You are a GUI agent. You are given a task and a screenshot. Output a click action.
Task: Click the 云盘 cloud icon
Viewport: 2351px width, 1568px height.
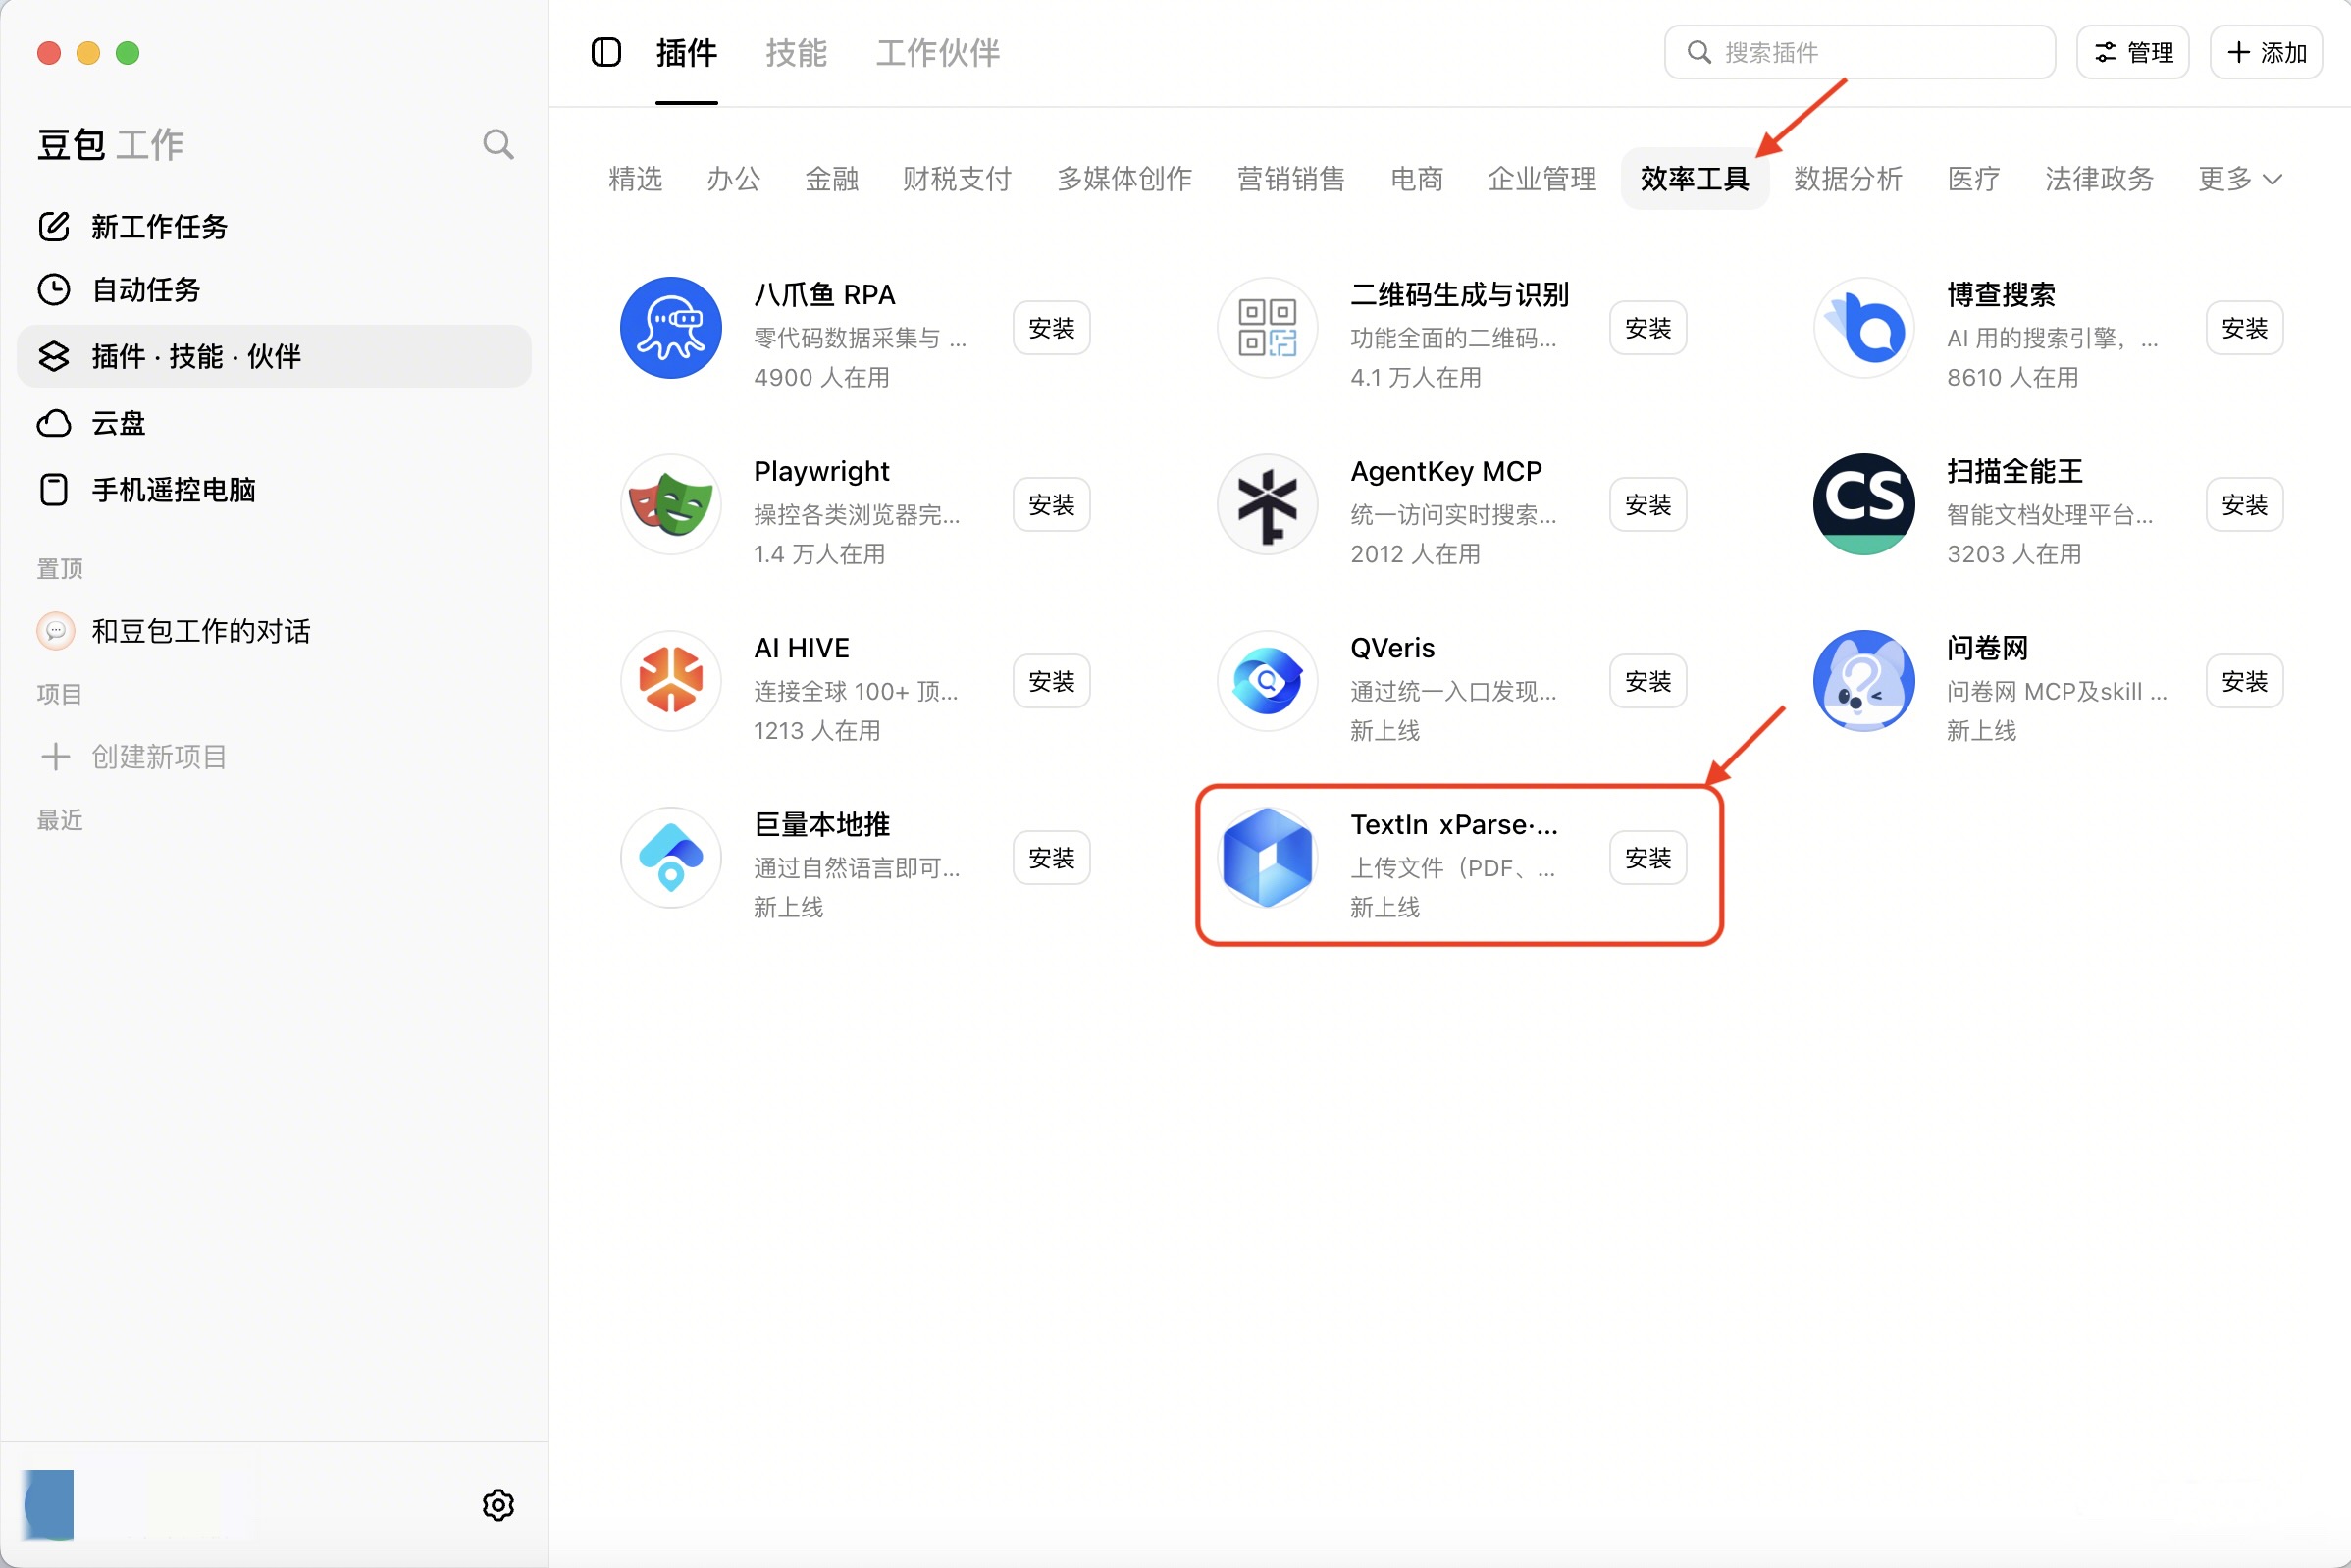pyautogui.click(x=54, y=423)
